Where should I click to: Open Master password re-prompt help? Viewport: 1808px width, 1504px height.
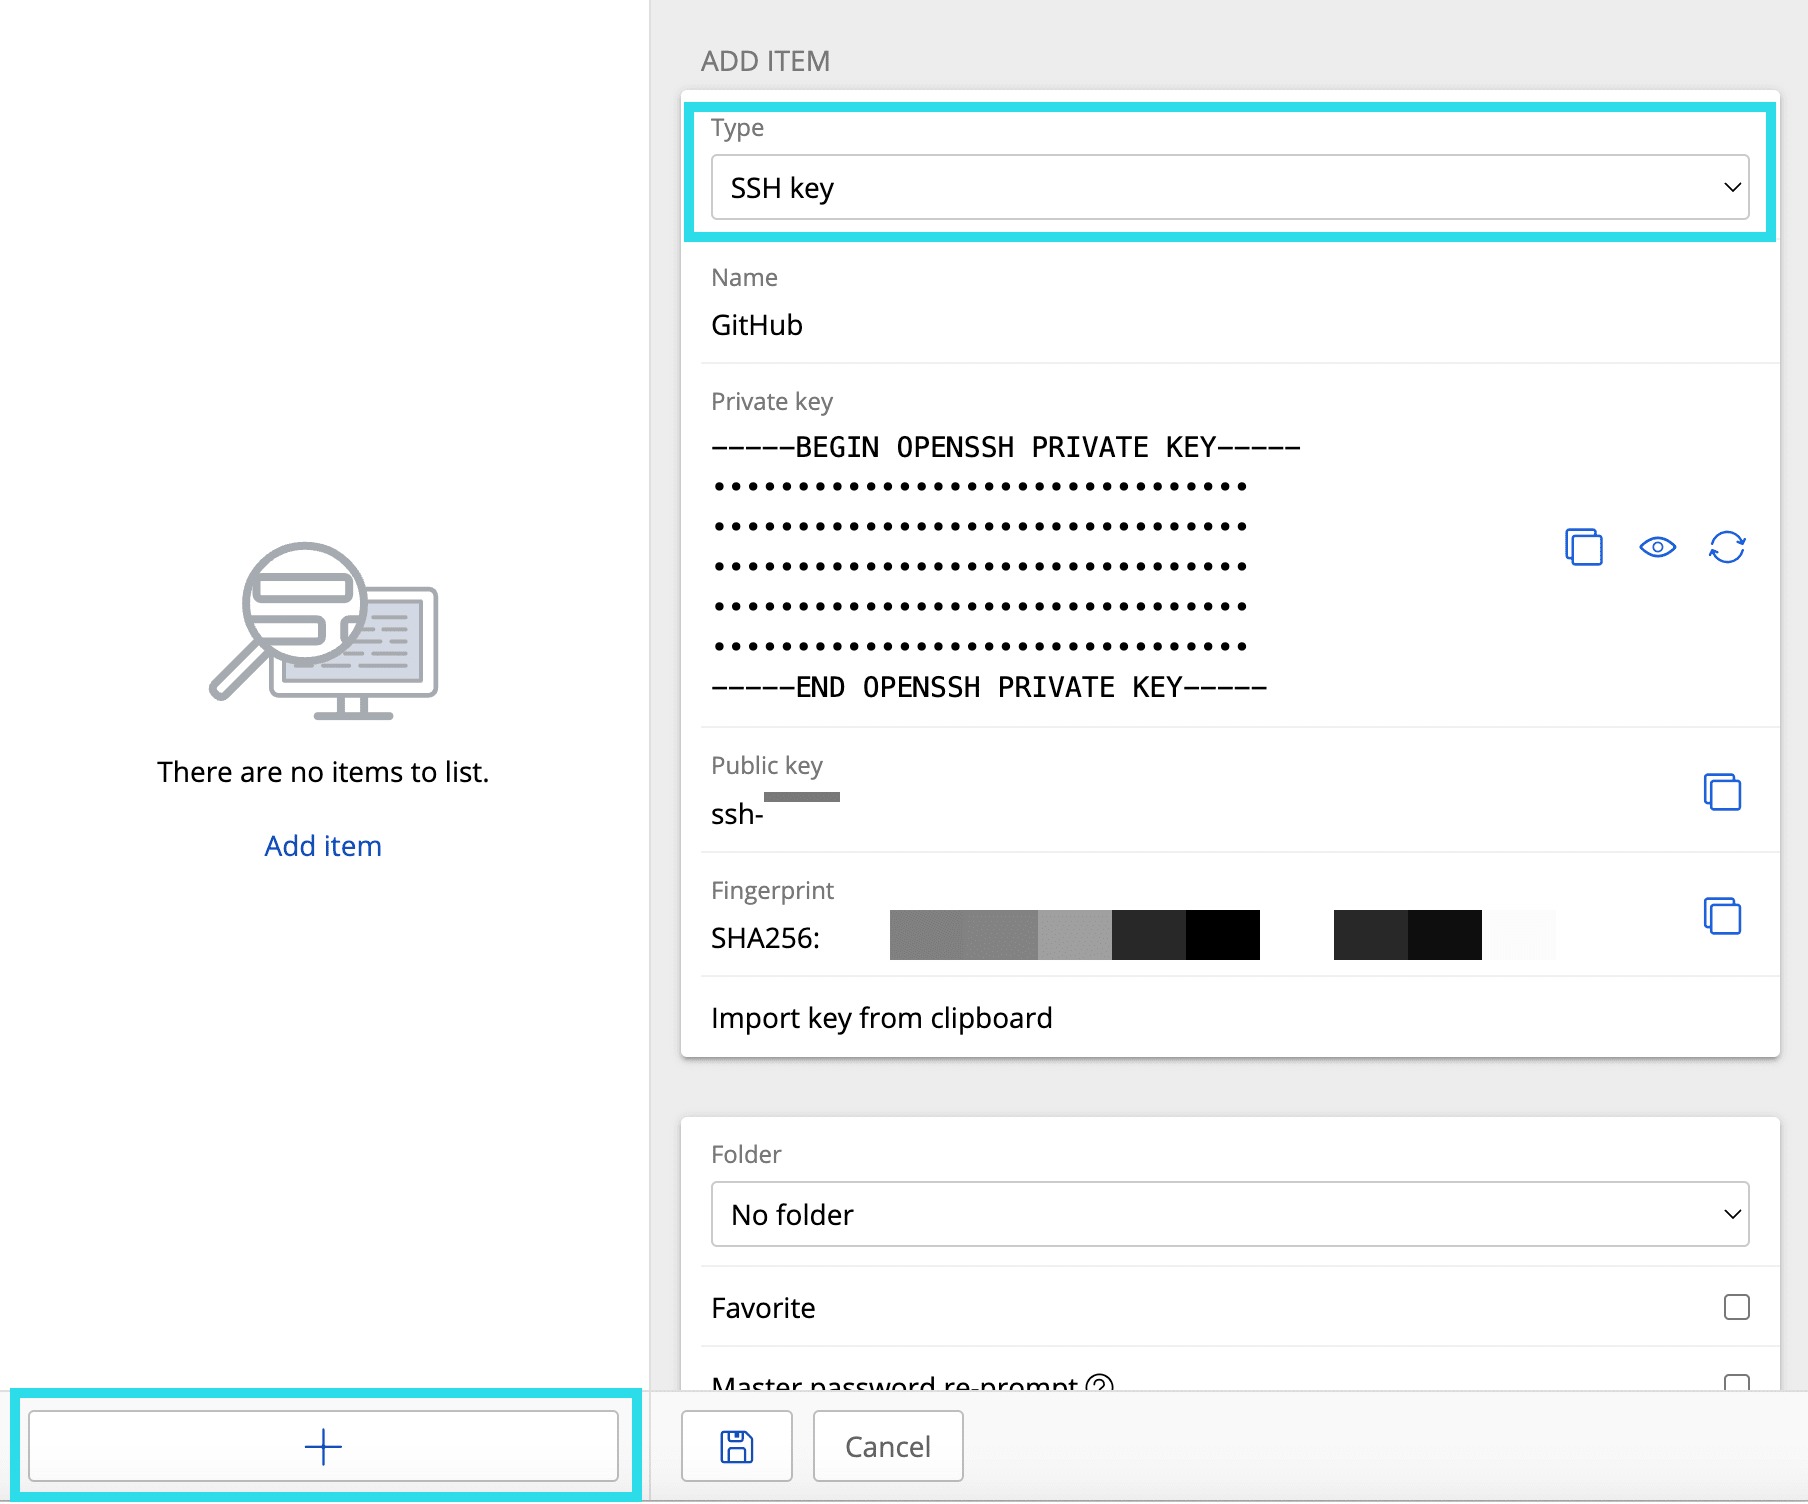pyautogui.click(x=1100, y=1385)
